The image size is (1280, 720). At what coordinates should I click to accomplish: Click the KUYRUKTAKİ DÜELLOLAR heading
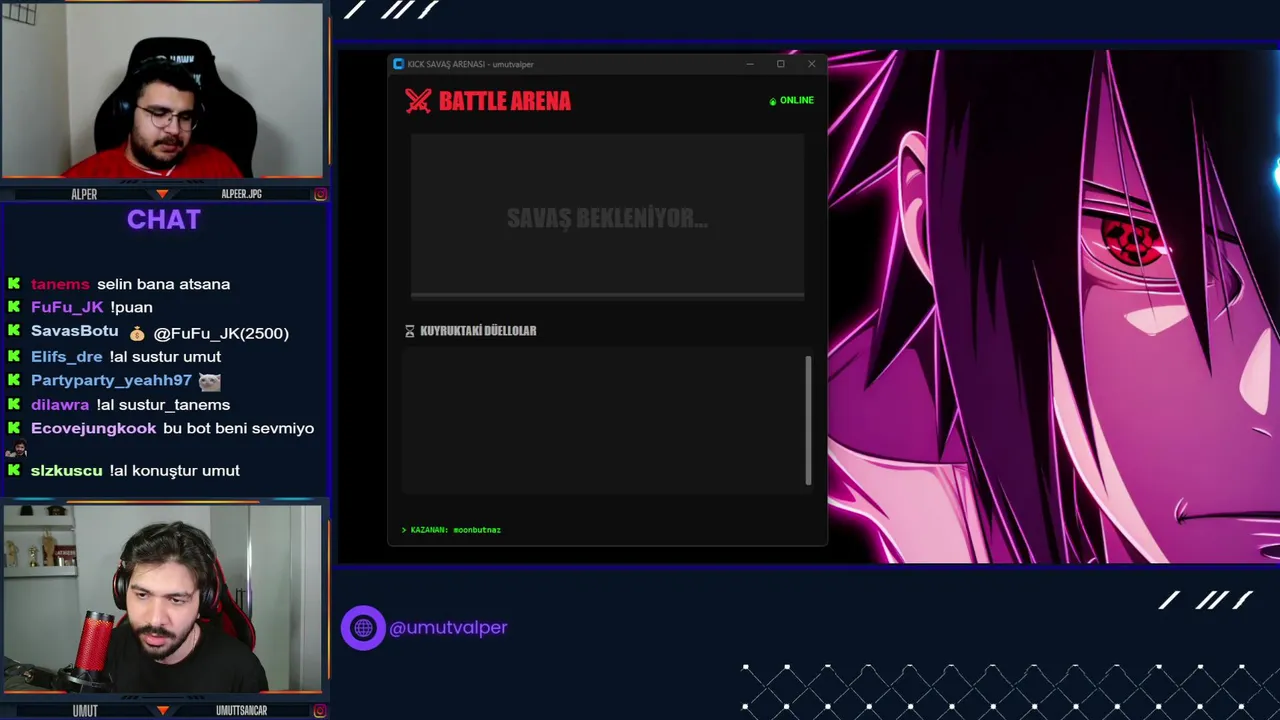click(478, 331)
